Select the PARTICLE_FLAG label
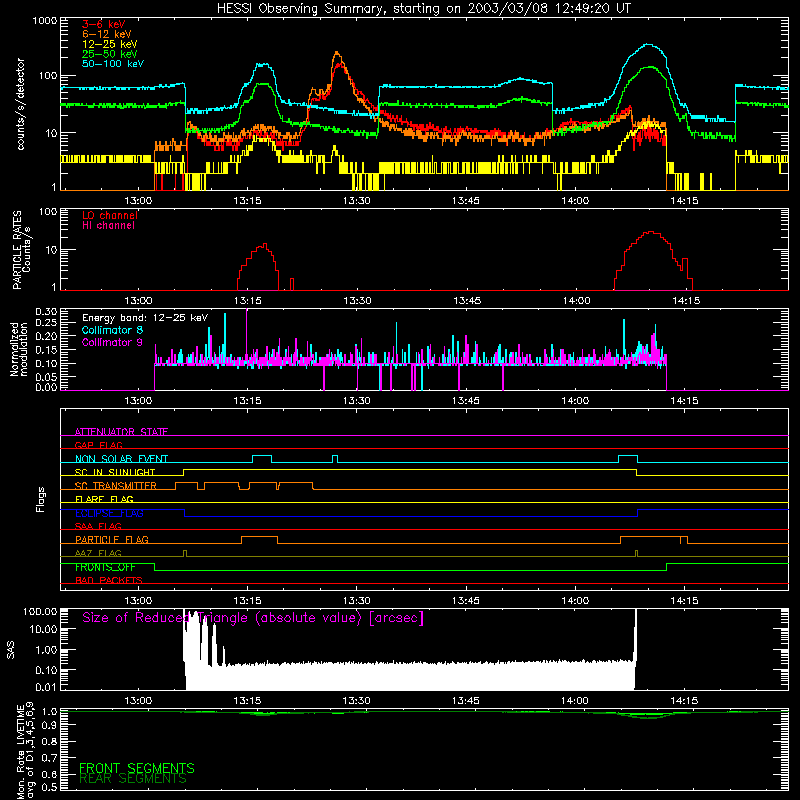Image resolution: width=800 pixels, height=800 pixels. (x=112, y=540)
